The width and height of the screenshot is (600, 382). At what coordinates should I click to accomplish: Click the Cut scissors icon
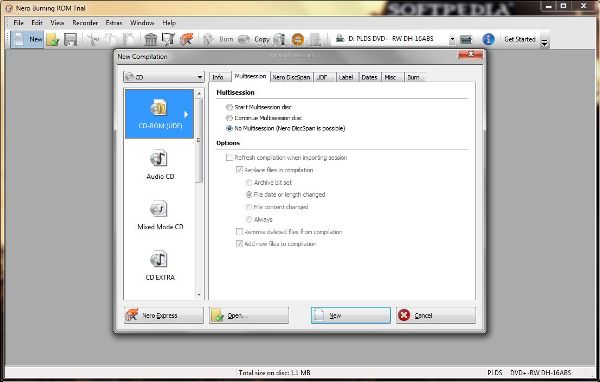[x=93, y=39]
